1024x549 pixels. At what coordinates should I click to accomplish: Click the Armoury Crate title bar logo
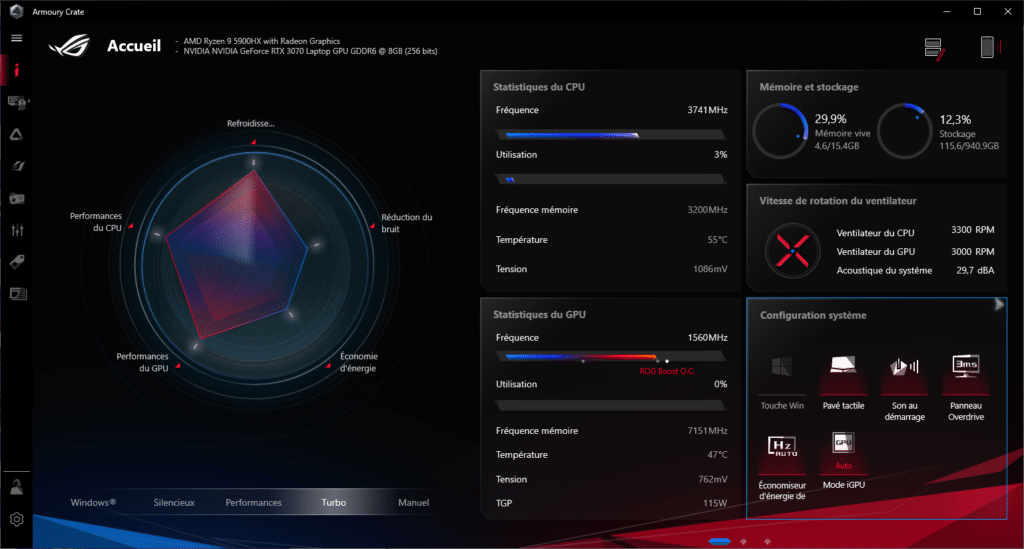point(17,12)
